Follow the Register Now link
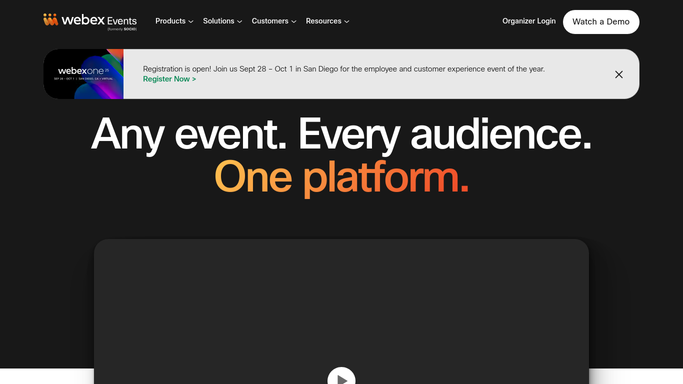The height and width of the screenshot is (384, 683). [169, 79]
